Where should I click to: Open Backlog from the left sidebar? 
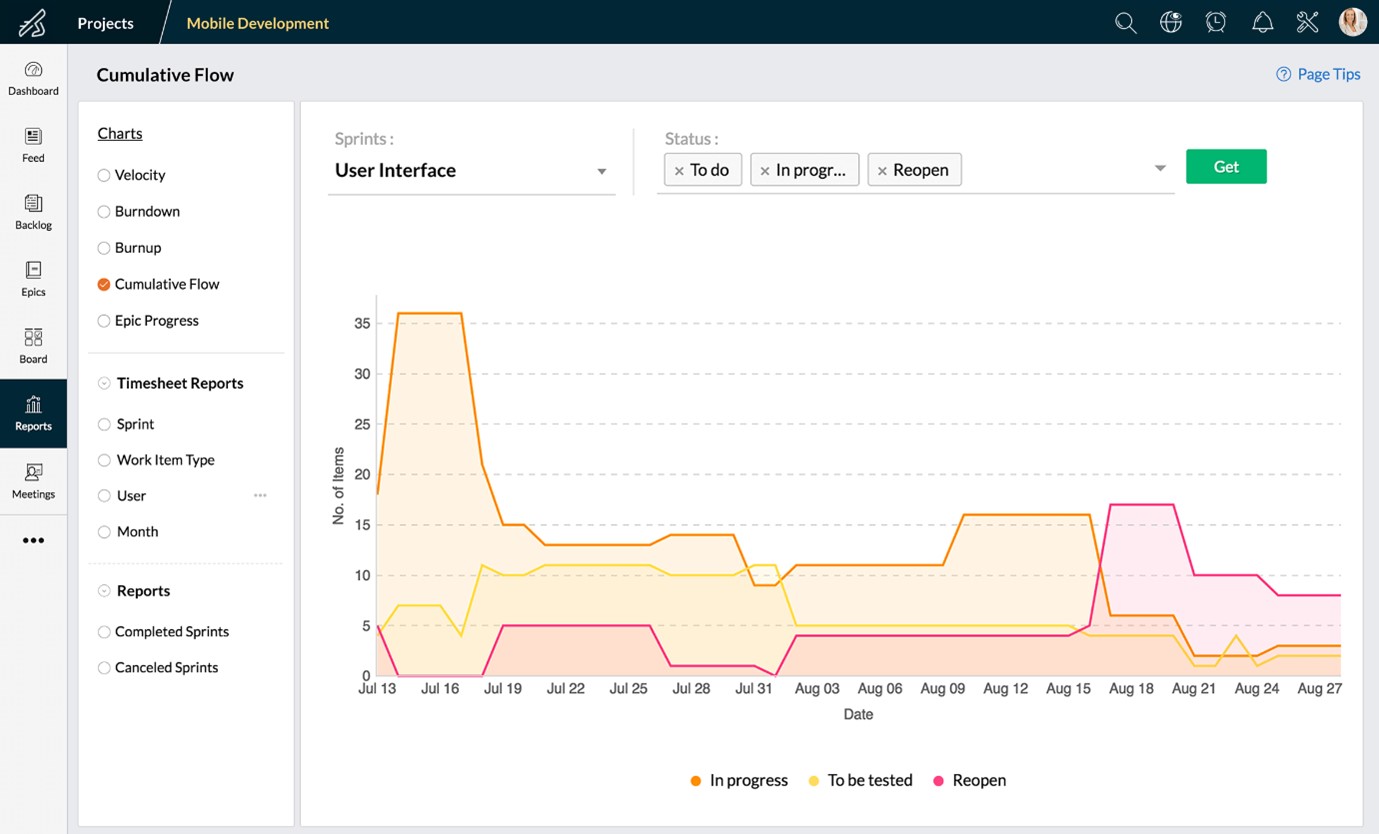point(33,212)
